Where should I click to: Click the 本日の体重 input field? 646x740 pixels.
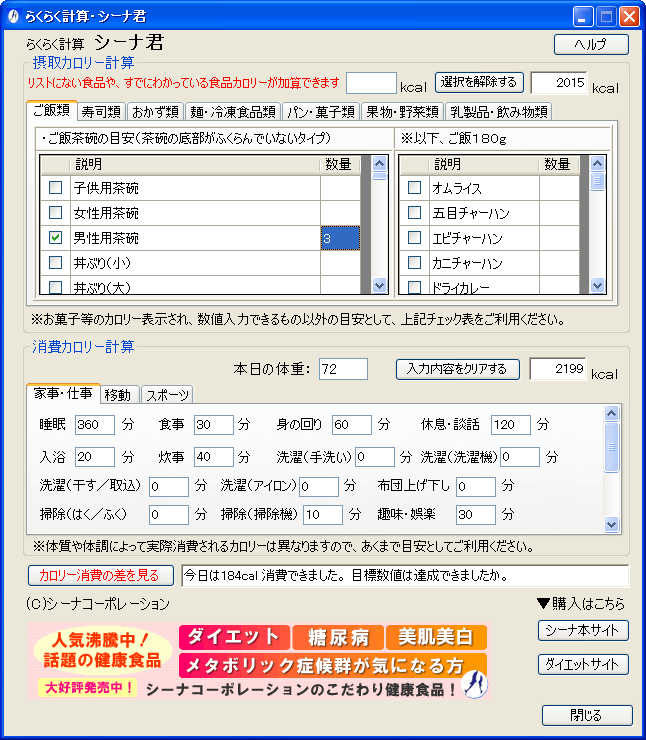(343, 369)
